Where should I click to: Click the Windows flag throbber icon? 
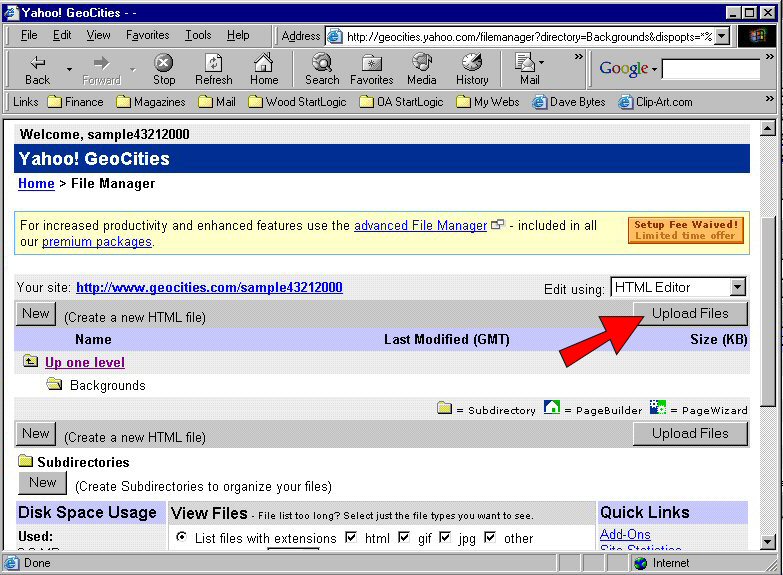pyautogui.click(x=757, y=36)
